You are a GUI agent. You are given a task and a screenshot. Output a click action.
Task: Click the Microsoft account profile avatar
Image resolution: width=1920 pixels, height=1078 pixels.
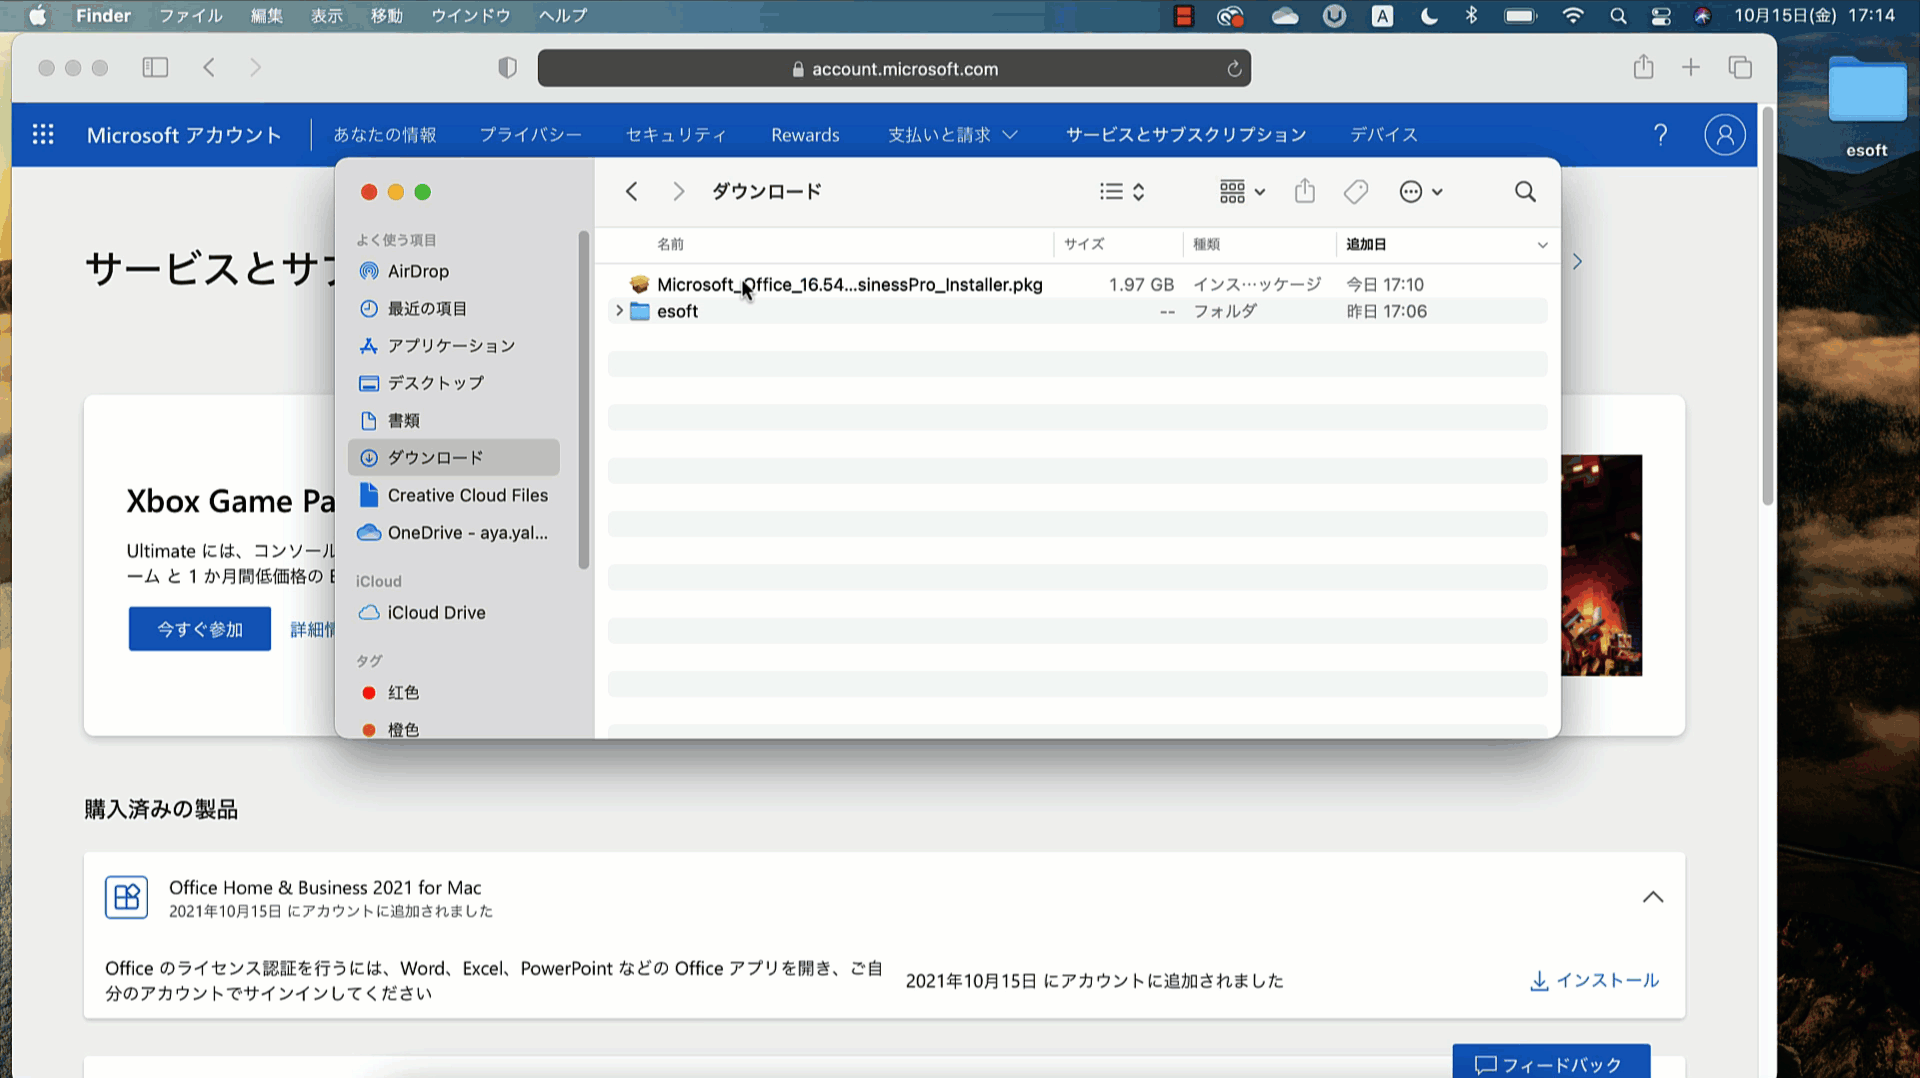1724,135
